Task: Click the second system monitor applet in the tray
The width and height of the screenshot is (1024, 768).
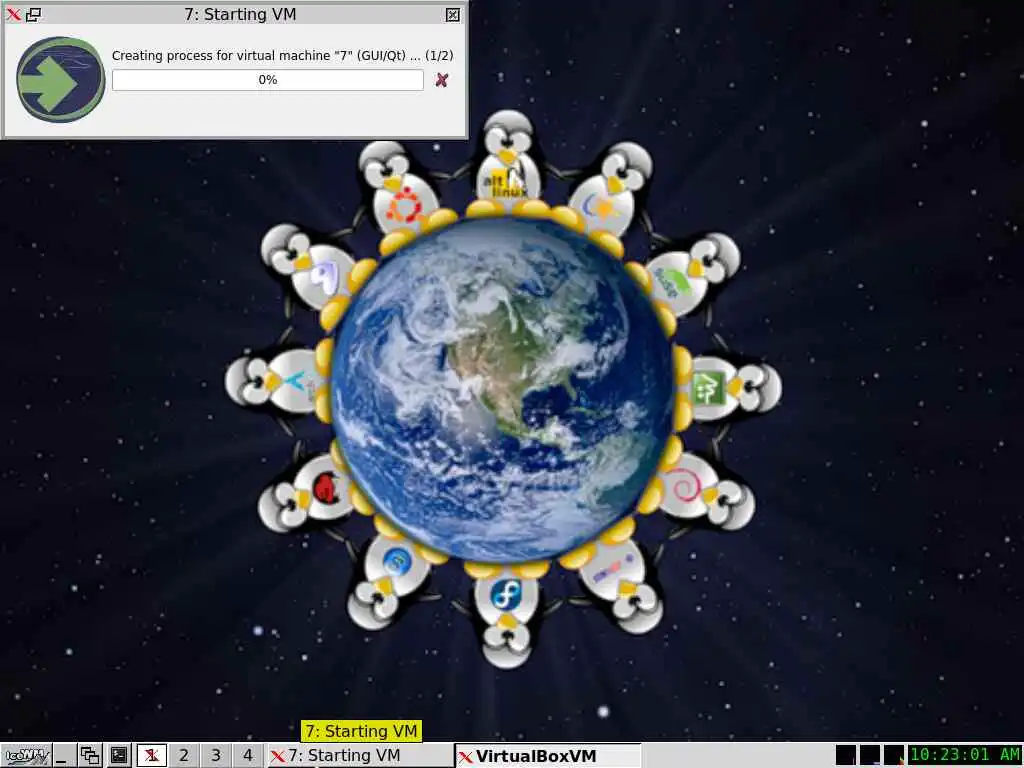Action: click(870, 755)
